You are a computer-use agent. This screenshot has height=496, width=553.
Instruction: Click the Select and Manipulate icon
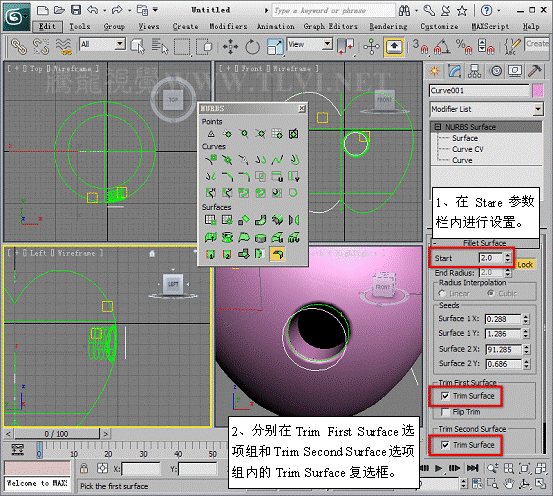[371, 47]
